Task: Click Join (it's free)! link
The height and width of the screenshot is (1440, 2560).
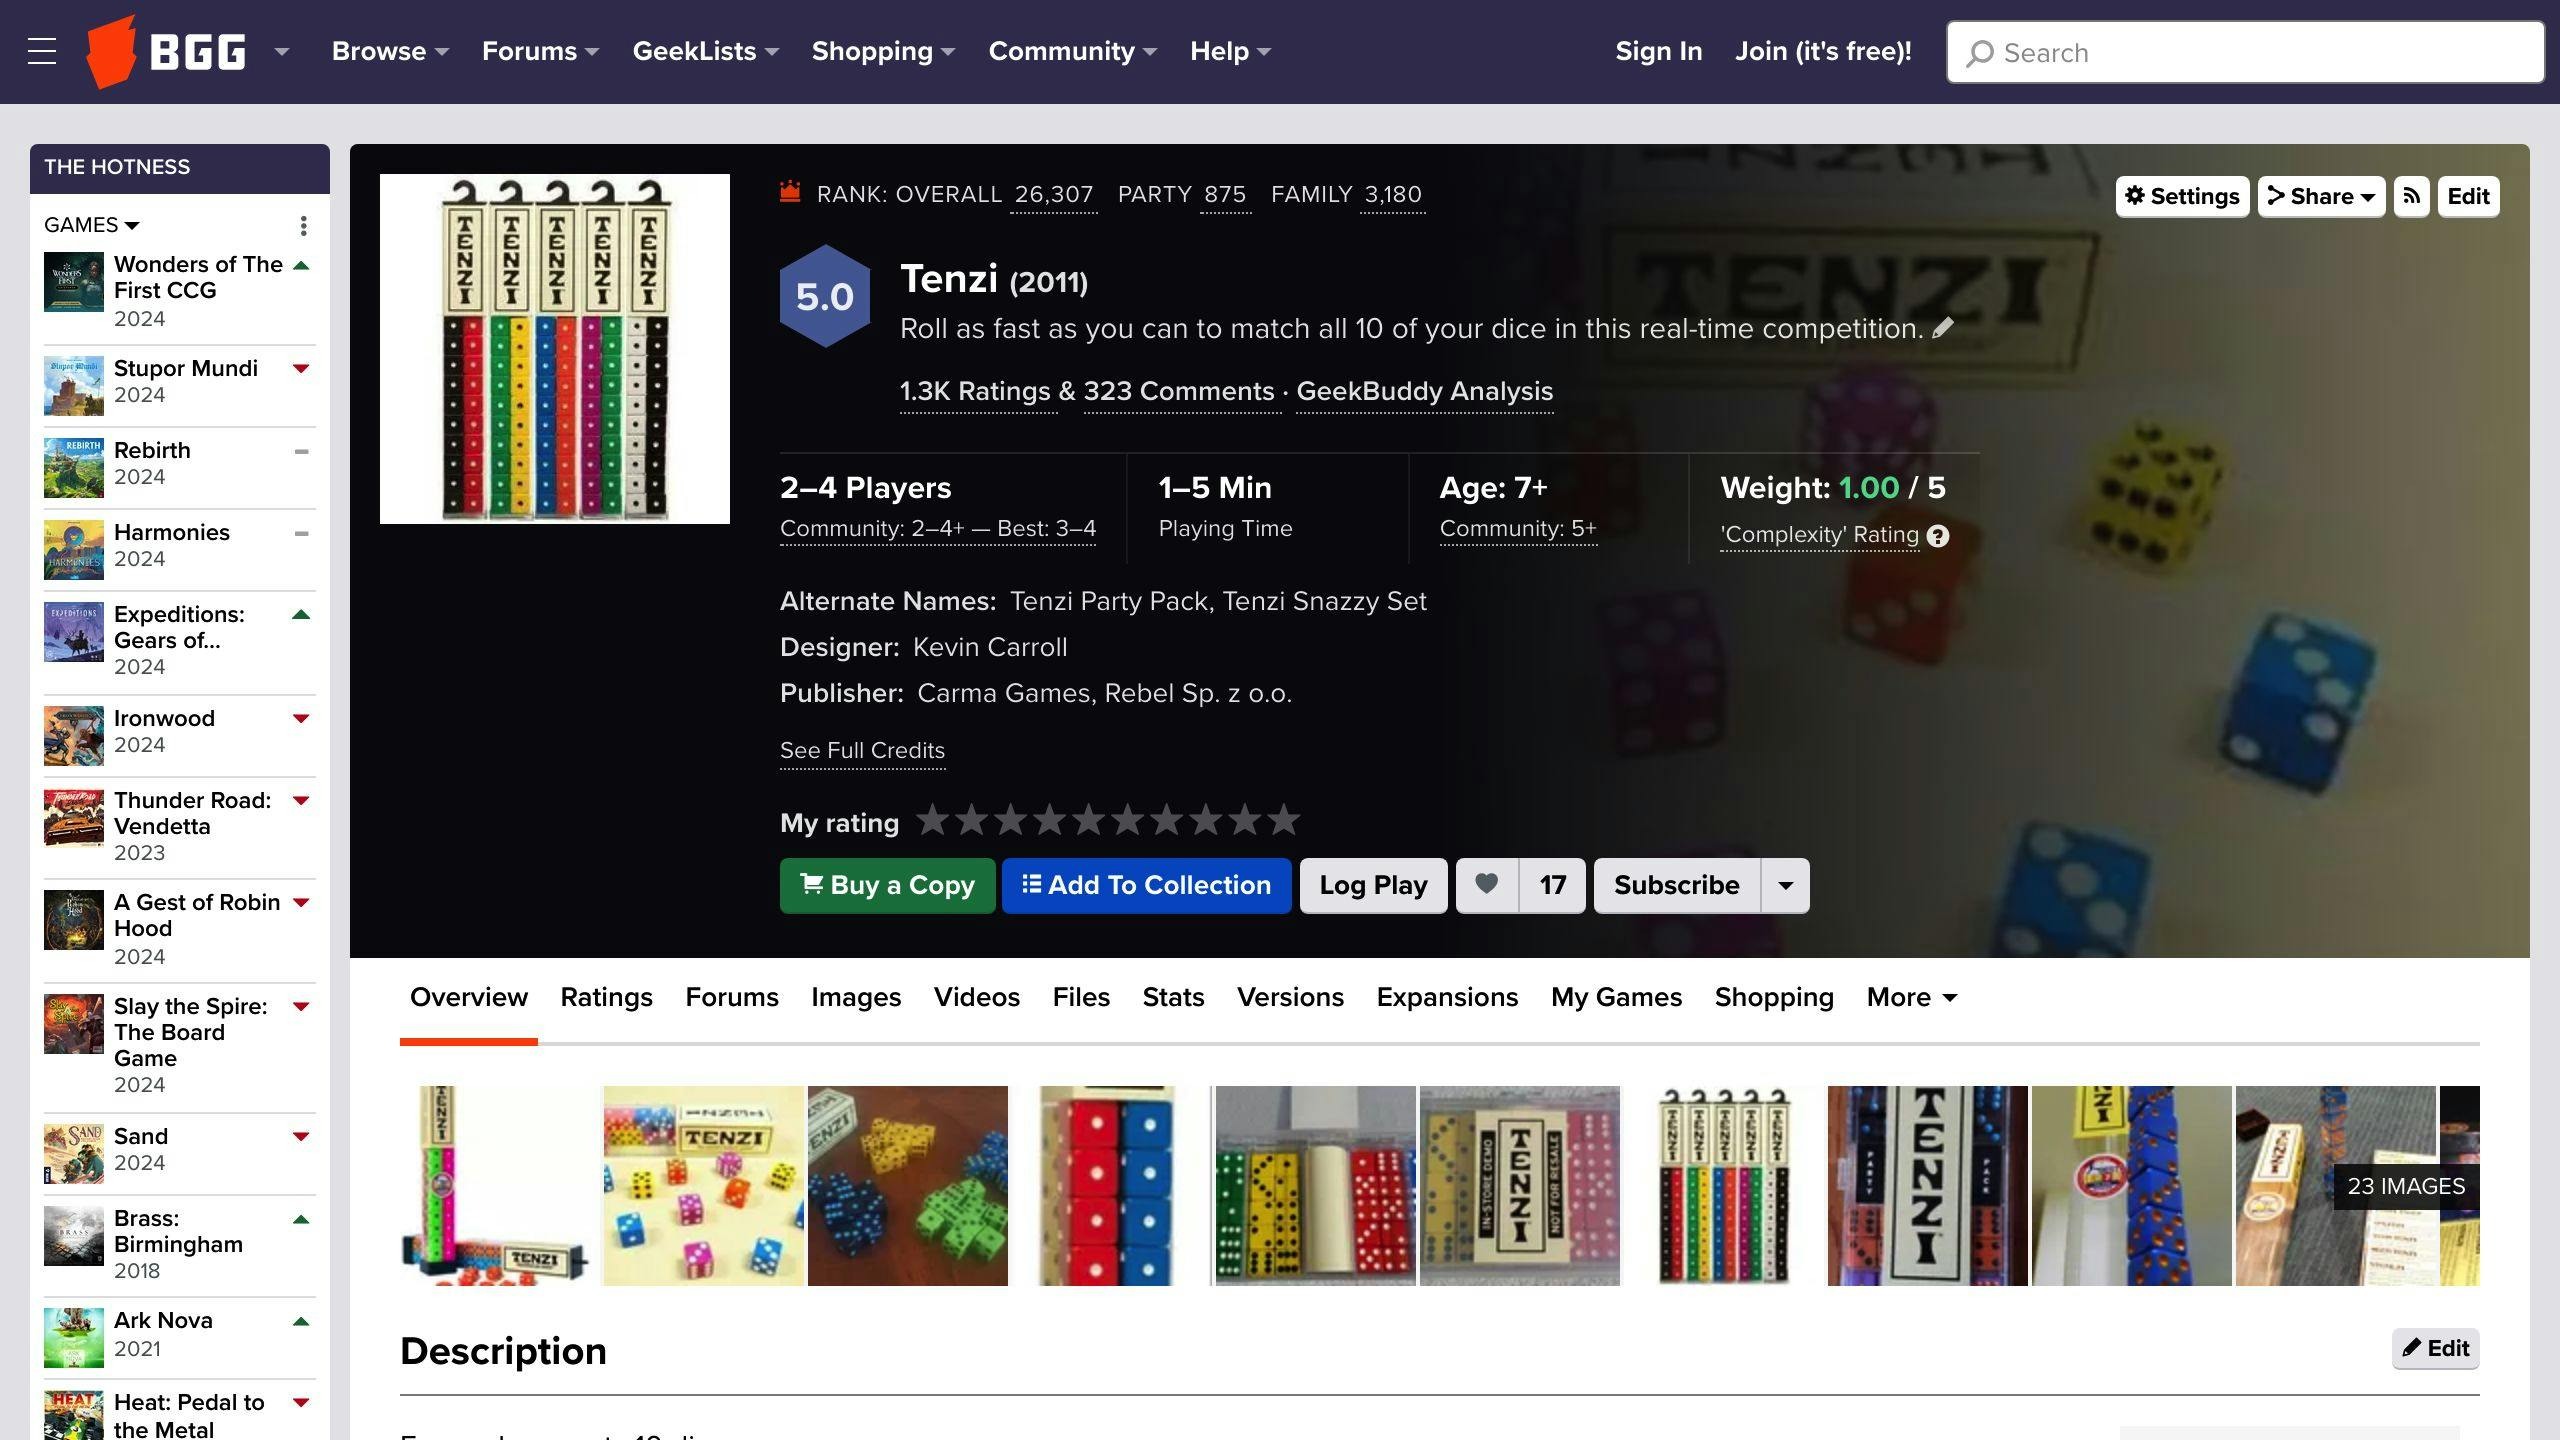Action: [1823, 51]
